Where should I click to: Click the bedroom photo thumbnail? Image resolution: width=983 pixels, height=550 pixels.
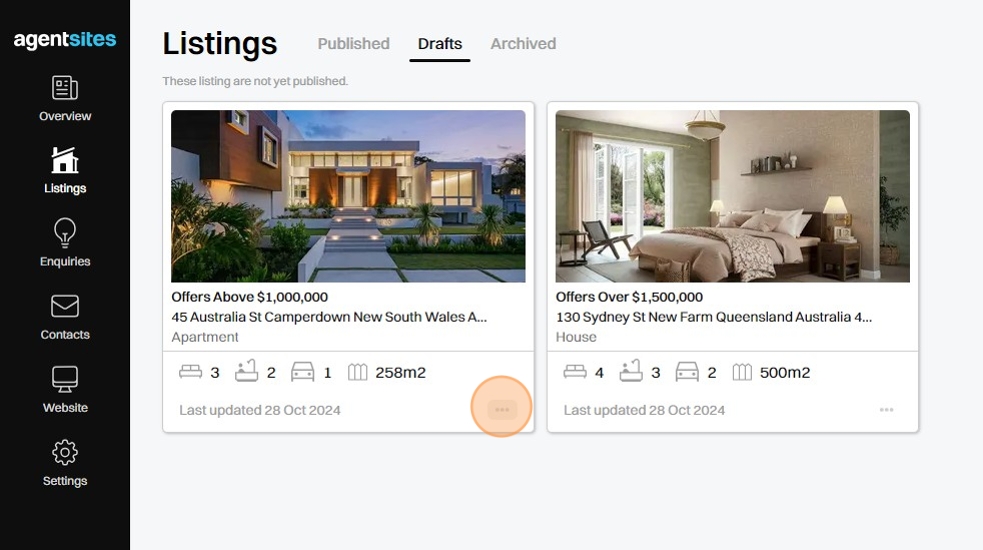(732, 196)
